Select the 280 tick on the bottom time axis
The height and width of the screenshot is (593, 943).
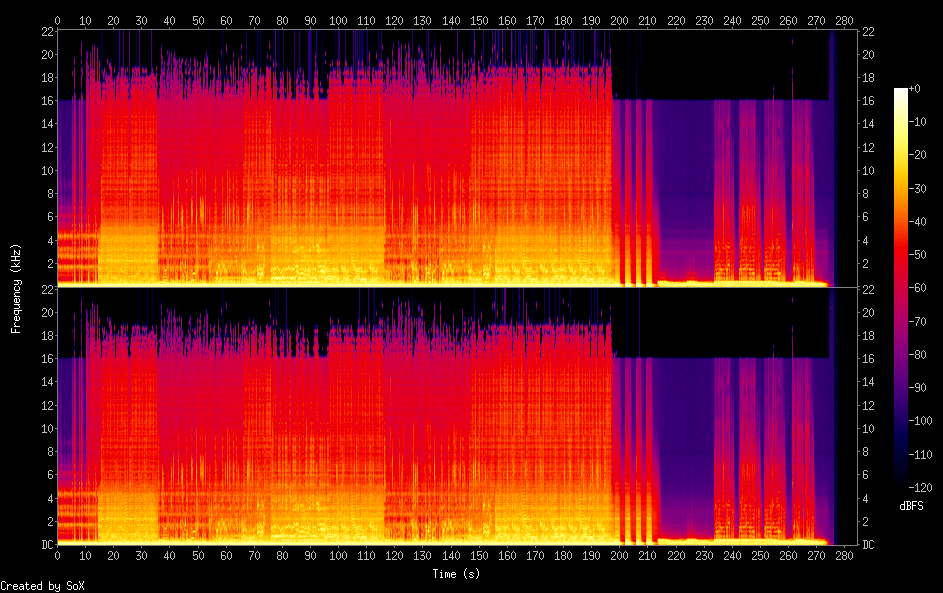pyautogui.click(x=846, y=554)
